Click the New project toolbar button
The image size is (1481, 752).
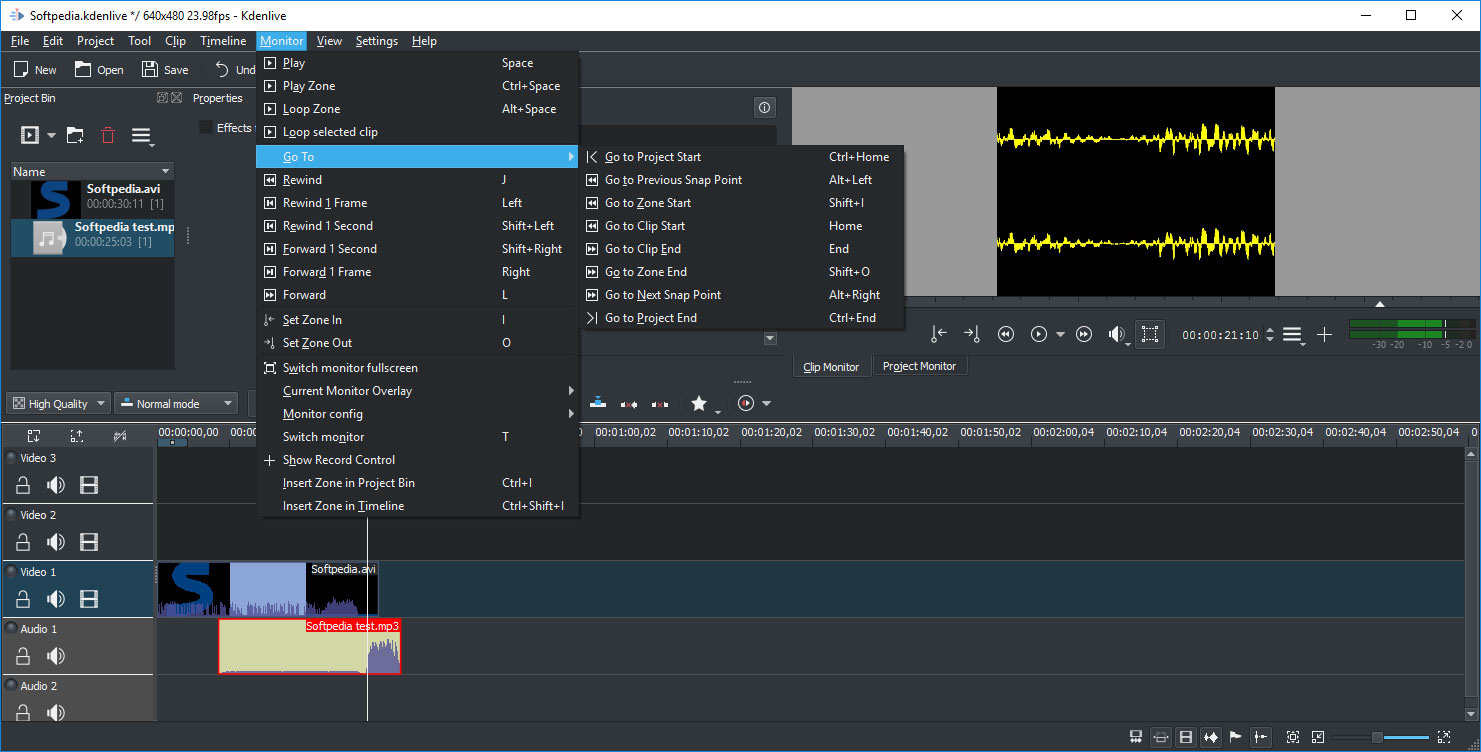(x=35, y=70)
